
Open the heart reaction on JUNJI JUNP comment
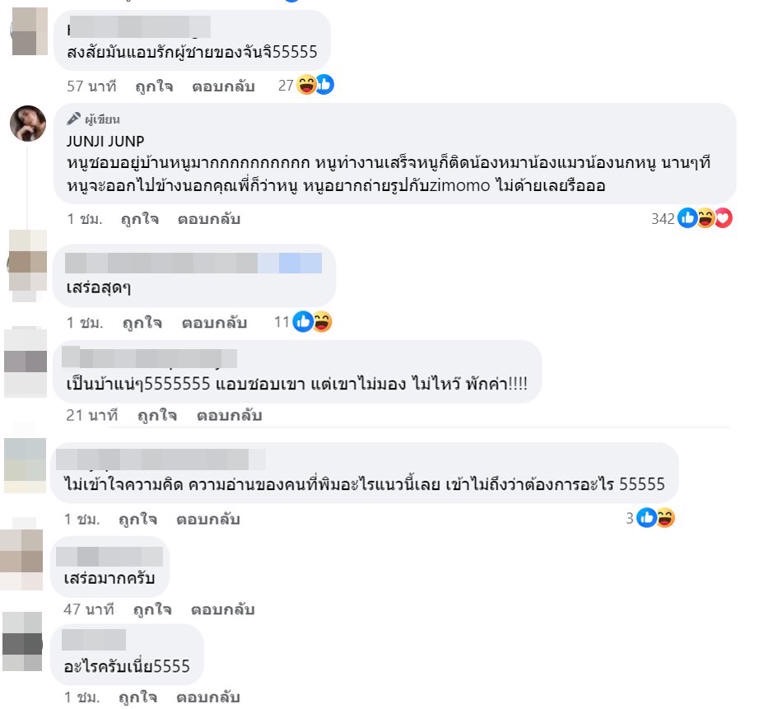723,218
